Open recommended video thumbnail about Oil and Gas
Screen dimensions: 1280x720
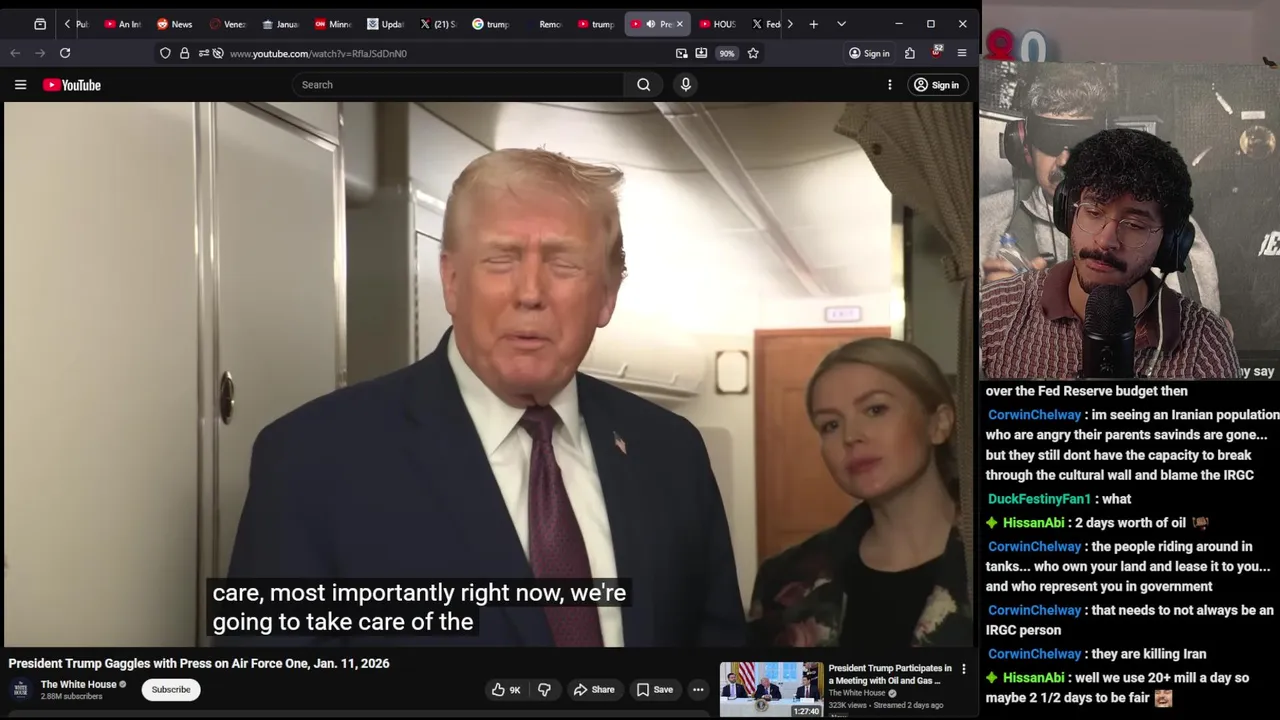point(771,689)
